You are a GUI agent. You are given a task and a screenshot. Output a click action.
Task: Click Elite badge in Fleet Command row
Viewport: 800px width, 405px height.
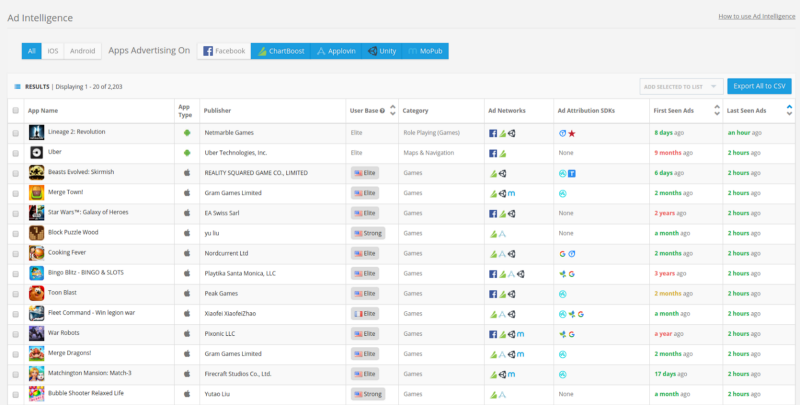365,314
